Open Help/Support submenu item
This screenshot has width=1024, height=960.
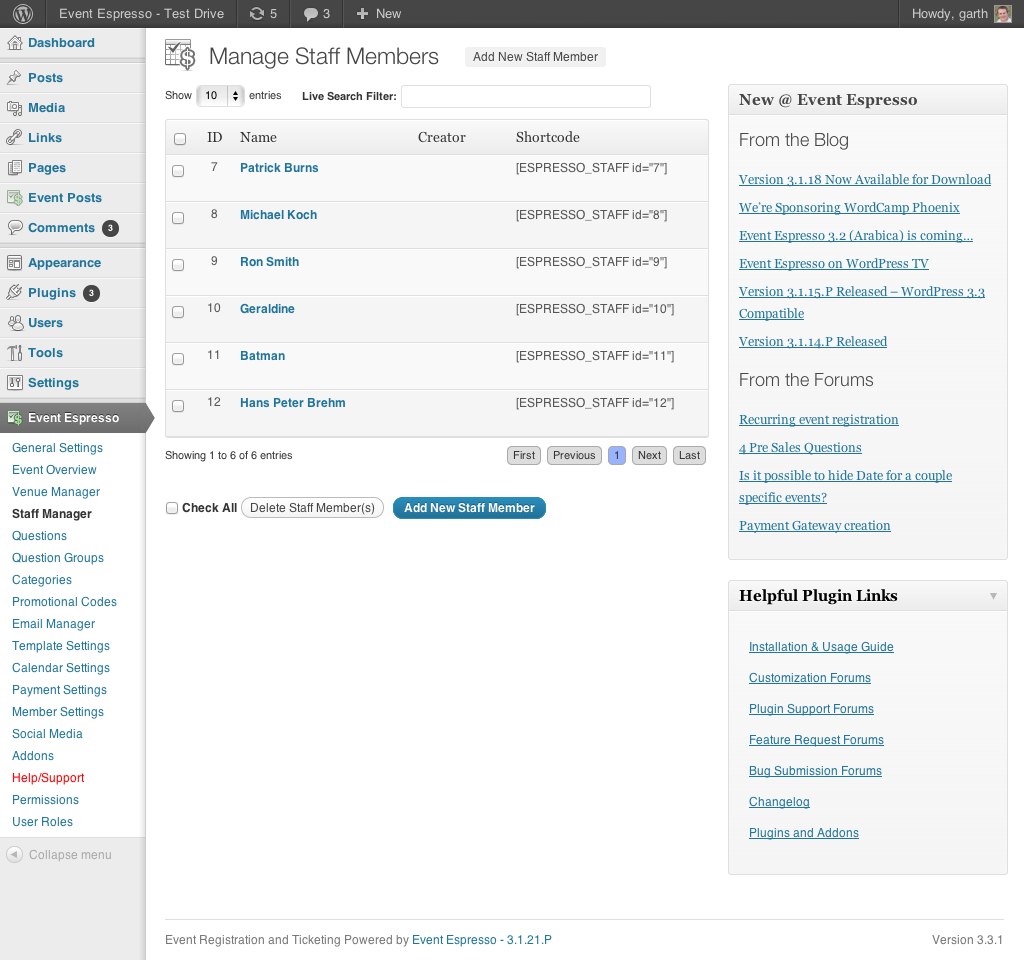click(x=48, y=778)
